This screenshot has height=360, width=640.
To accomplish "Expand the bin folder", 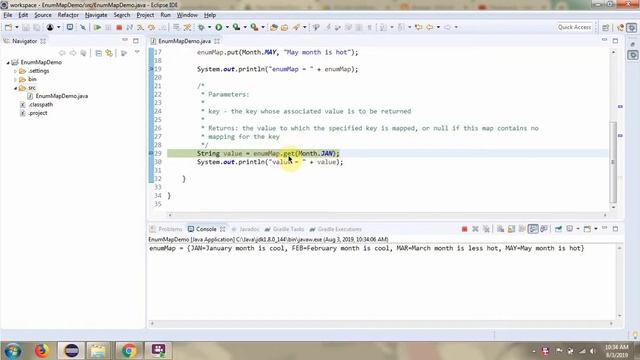I will click(x=16, y=80).
